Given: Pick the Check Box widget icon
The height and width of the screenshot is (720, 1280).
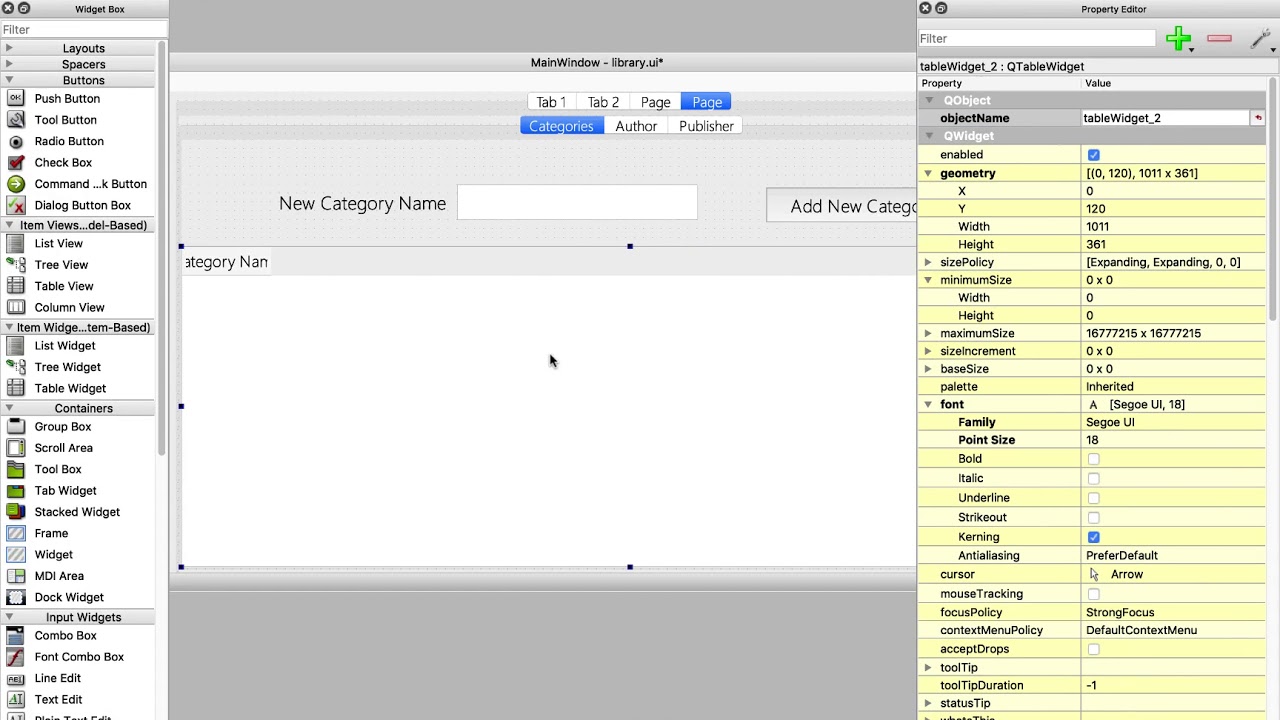Looking at the screenshot, I should tap(16, 163).
